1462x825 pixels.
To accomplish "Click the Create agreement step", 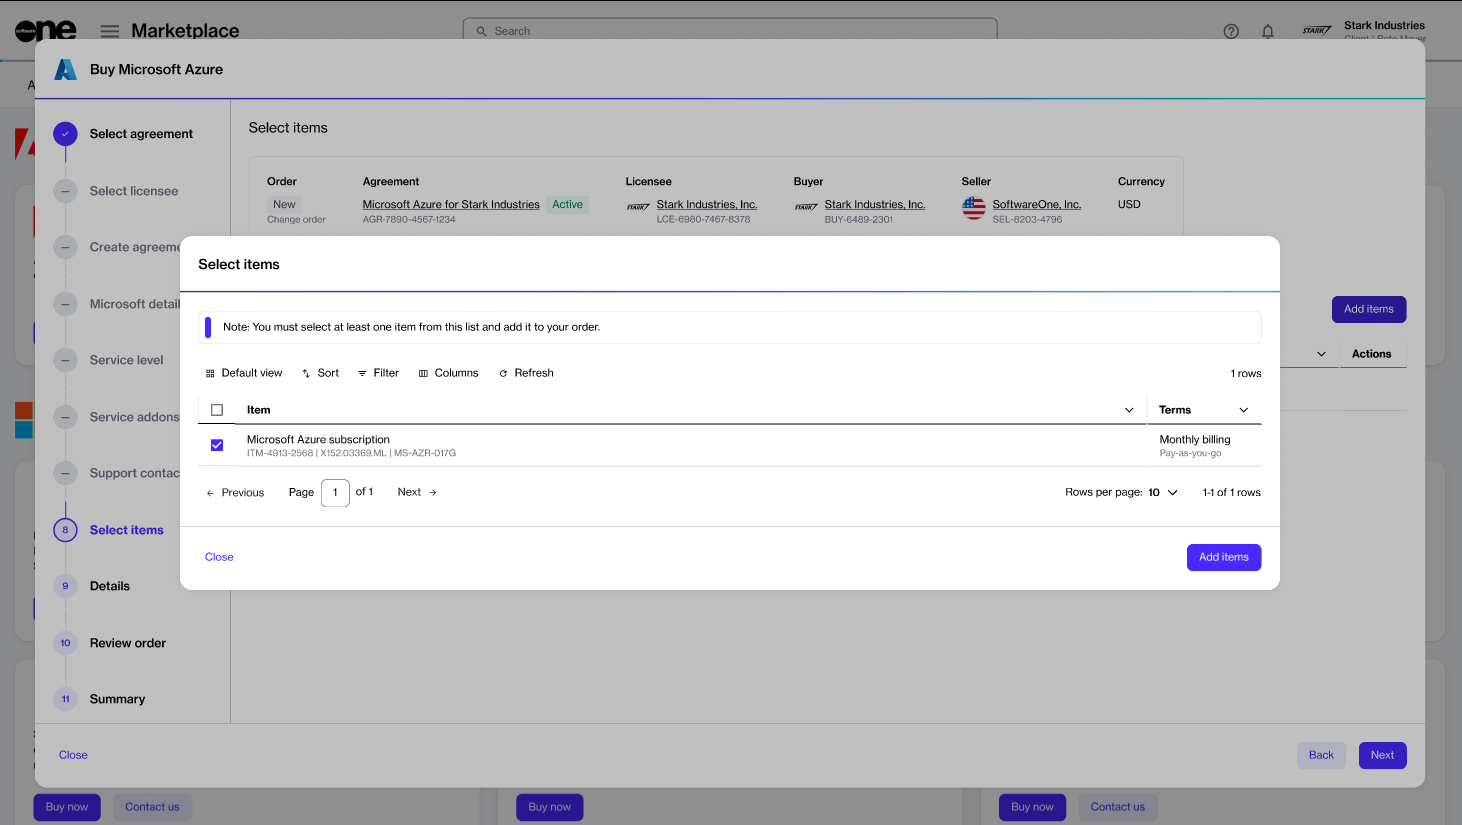I will pos(135,247).
